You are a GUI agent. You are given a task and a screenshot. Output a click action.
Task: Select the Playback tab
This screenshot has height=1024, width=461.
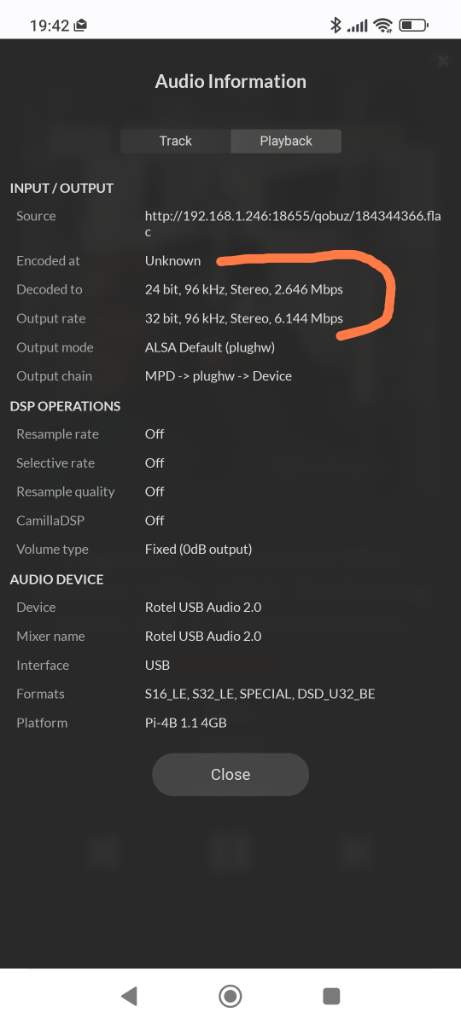pos(286,141)
